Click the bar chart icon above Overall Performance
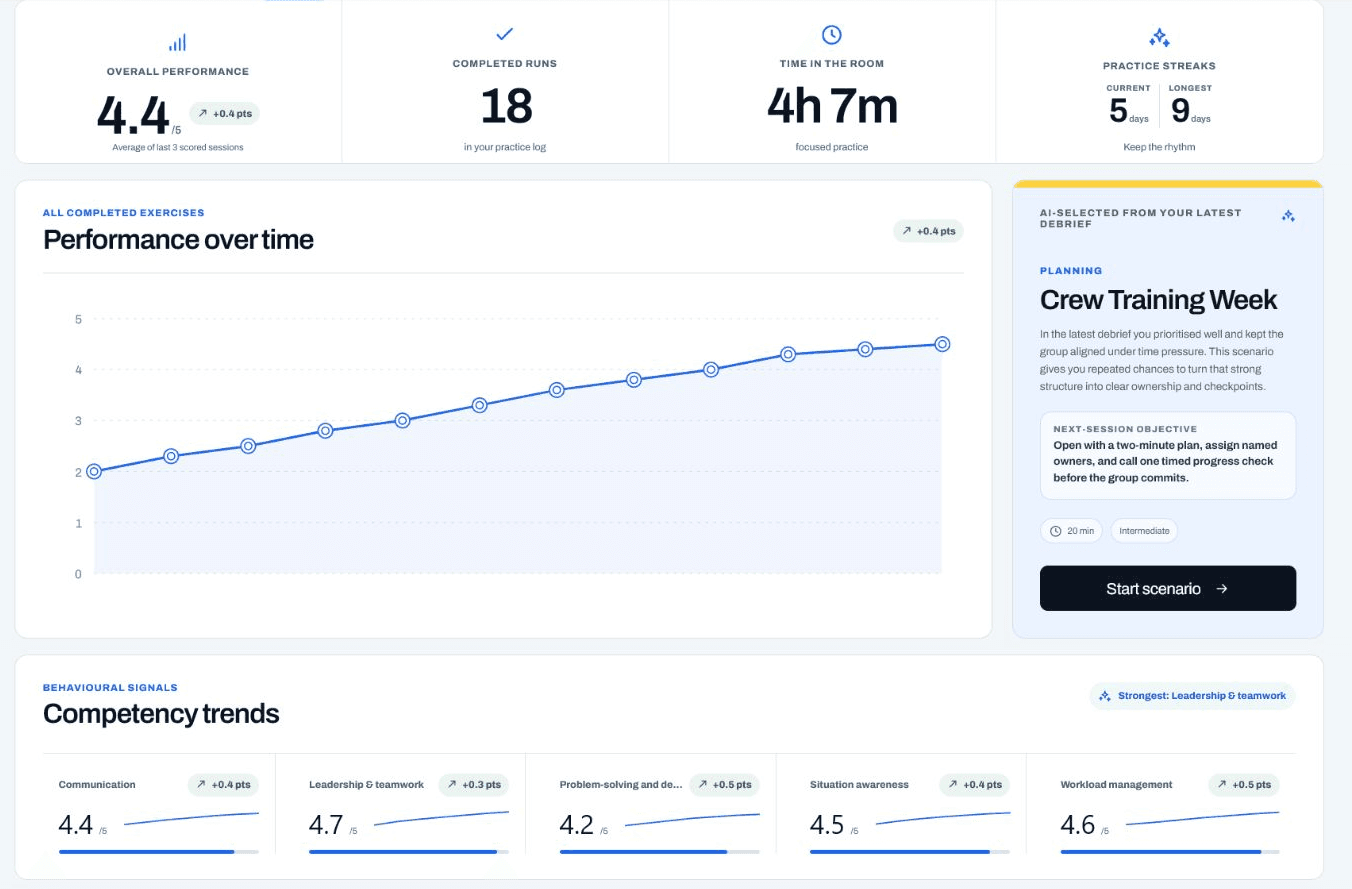1352x889 pixels. tap(177, 43)
